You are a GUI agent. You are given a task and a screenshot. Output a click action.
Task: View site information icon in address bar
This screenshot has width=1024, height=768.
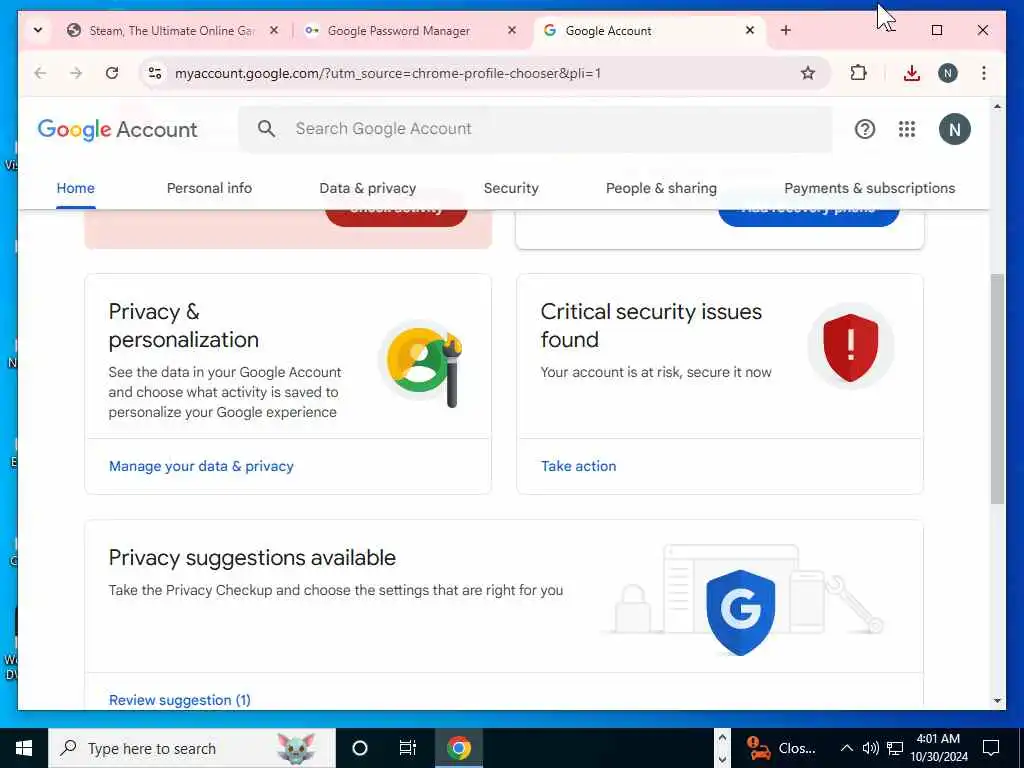coord(155,73)
